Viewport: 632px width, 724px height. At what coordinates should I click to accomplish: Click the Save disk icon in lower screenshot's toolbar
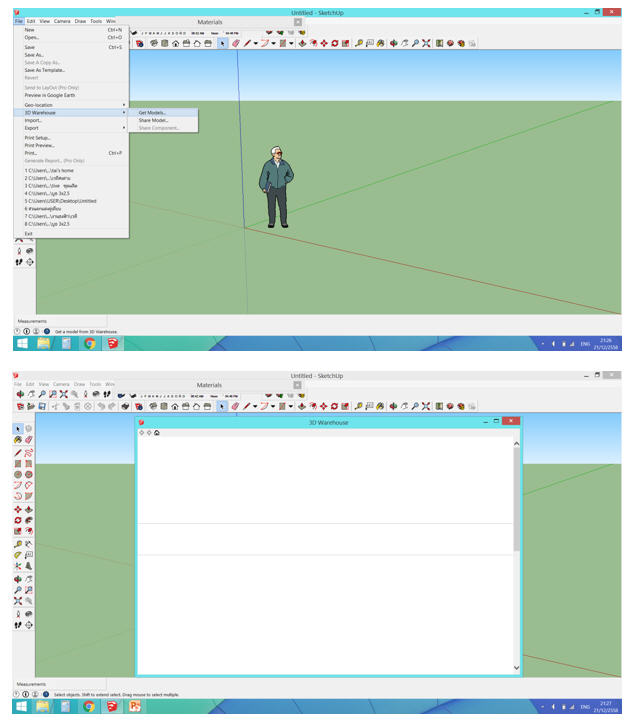pos(42,406)
